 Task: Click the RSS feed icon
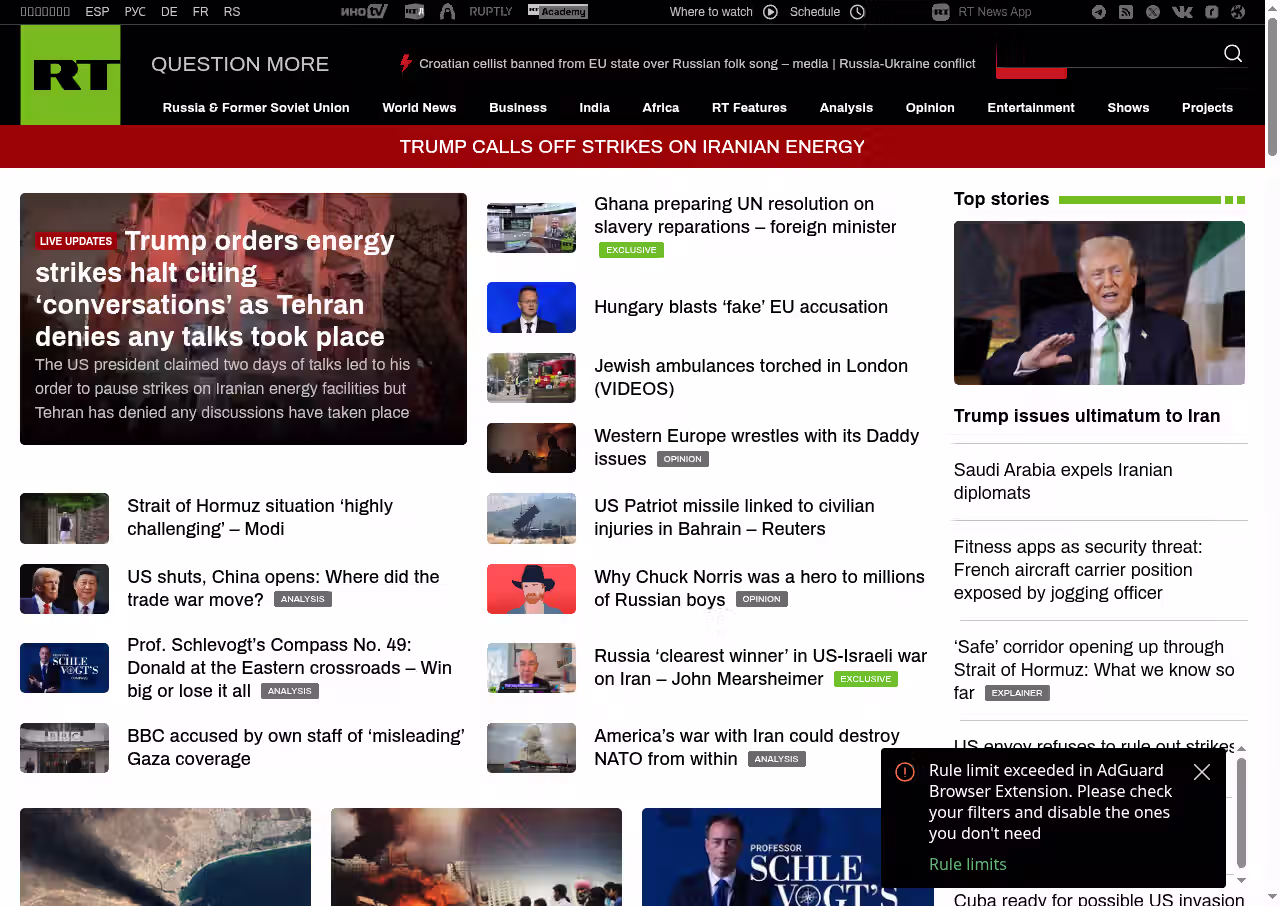[1126, 12]
